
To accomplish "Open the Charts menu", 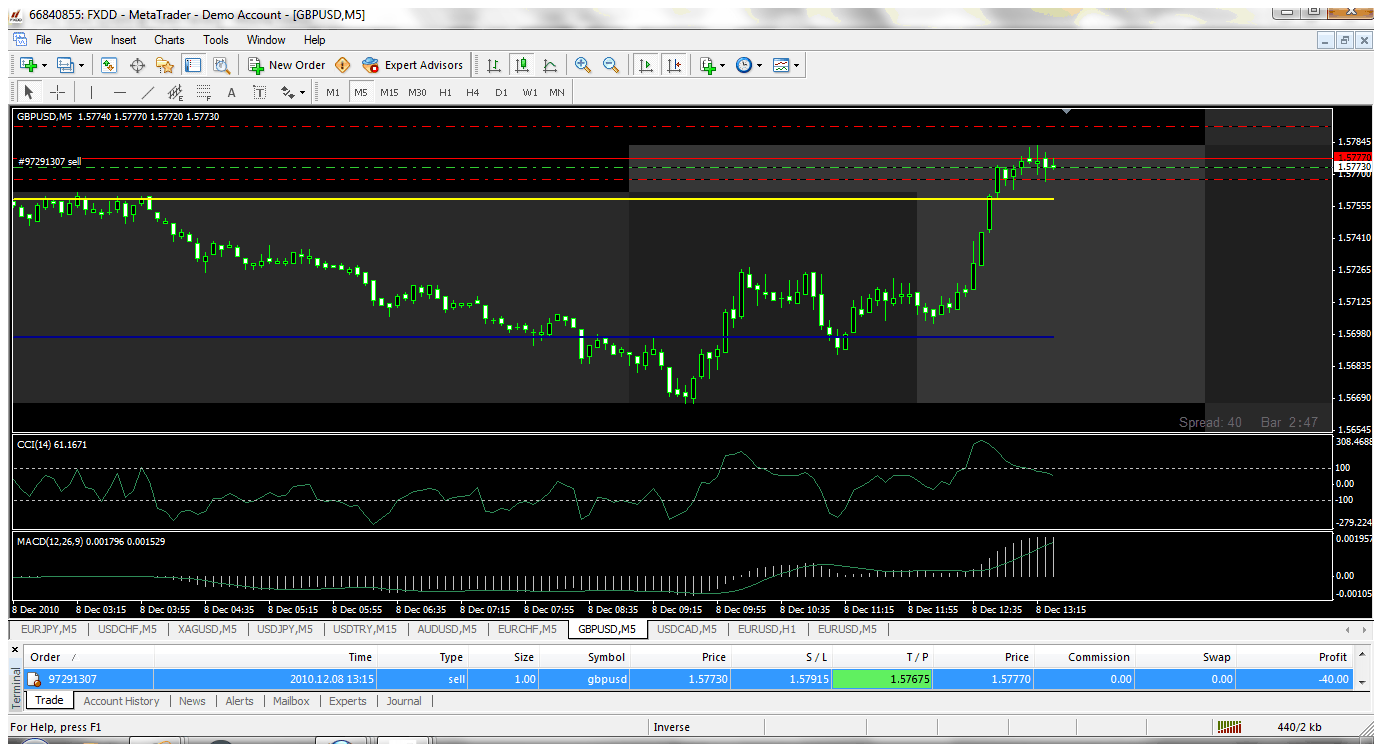I will [169, 40].
